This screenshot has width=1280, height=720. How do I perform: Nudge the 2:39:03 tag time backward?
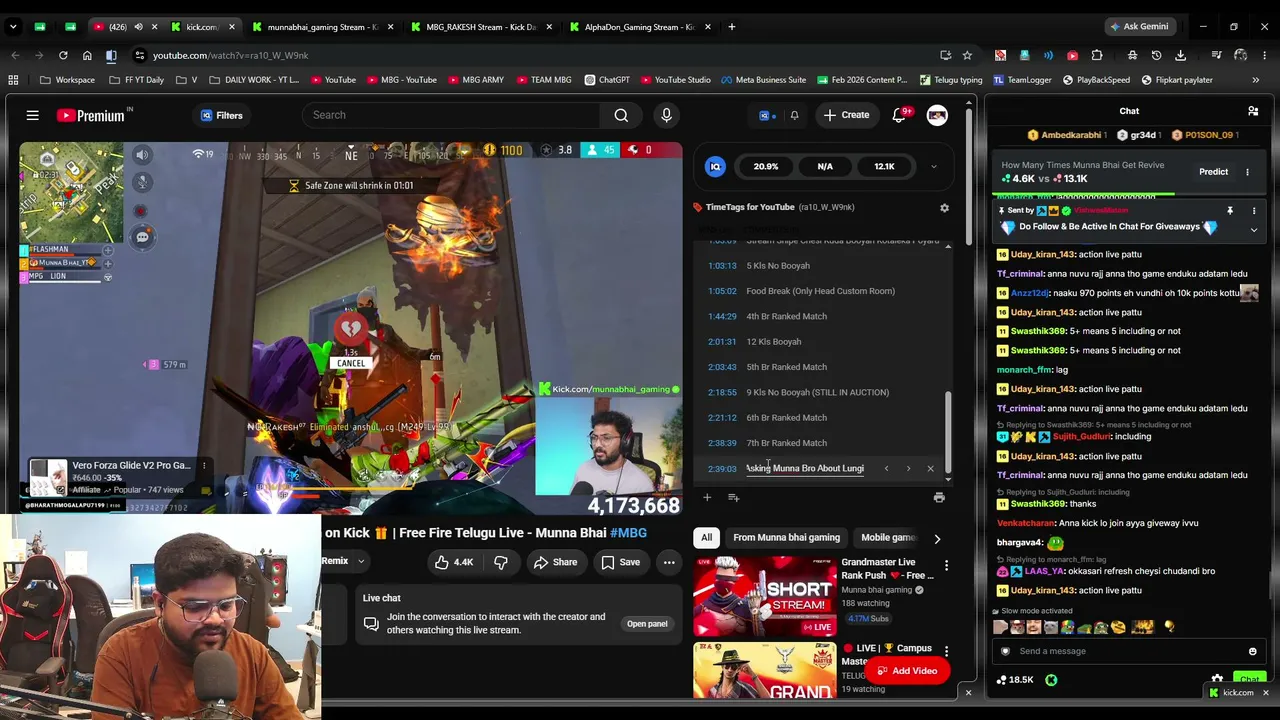886,468
